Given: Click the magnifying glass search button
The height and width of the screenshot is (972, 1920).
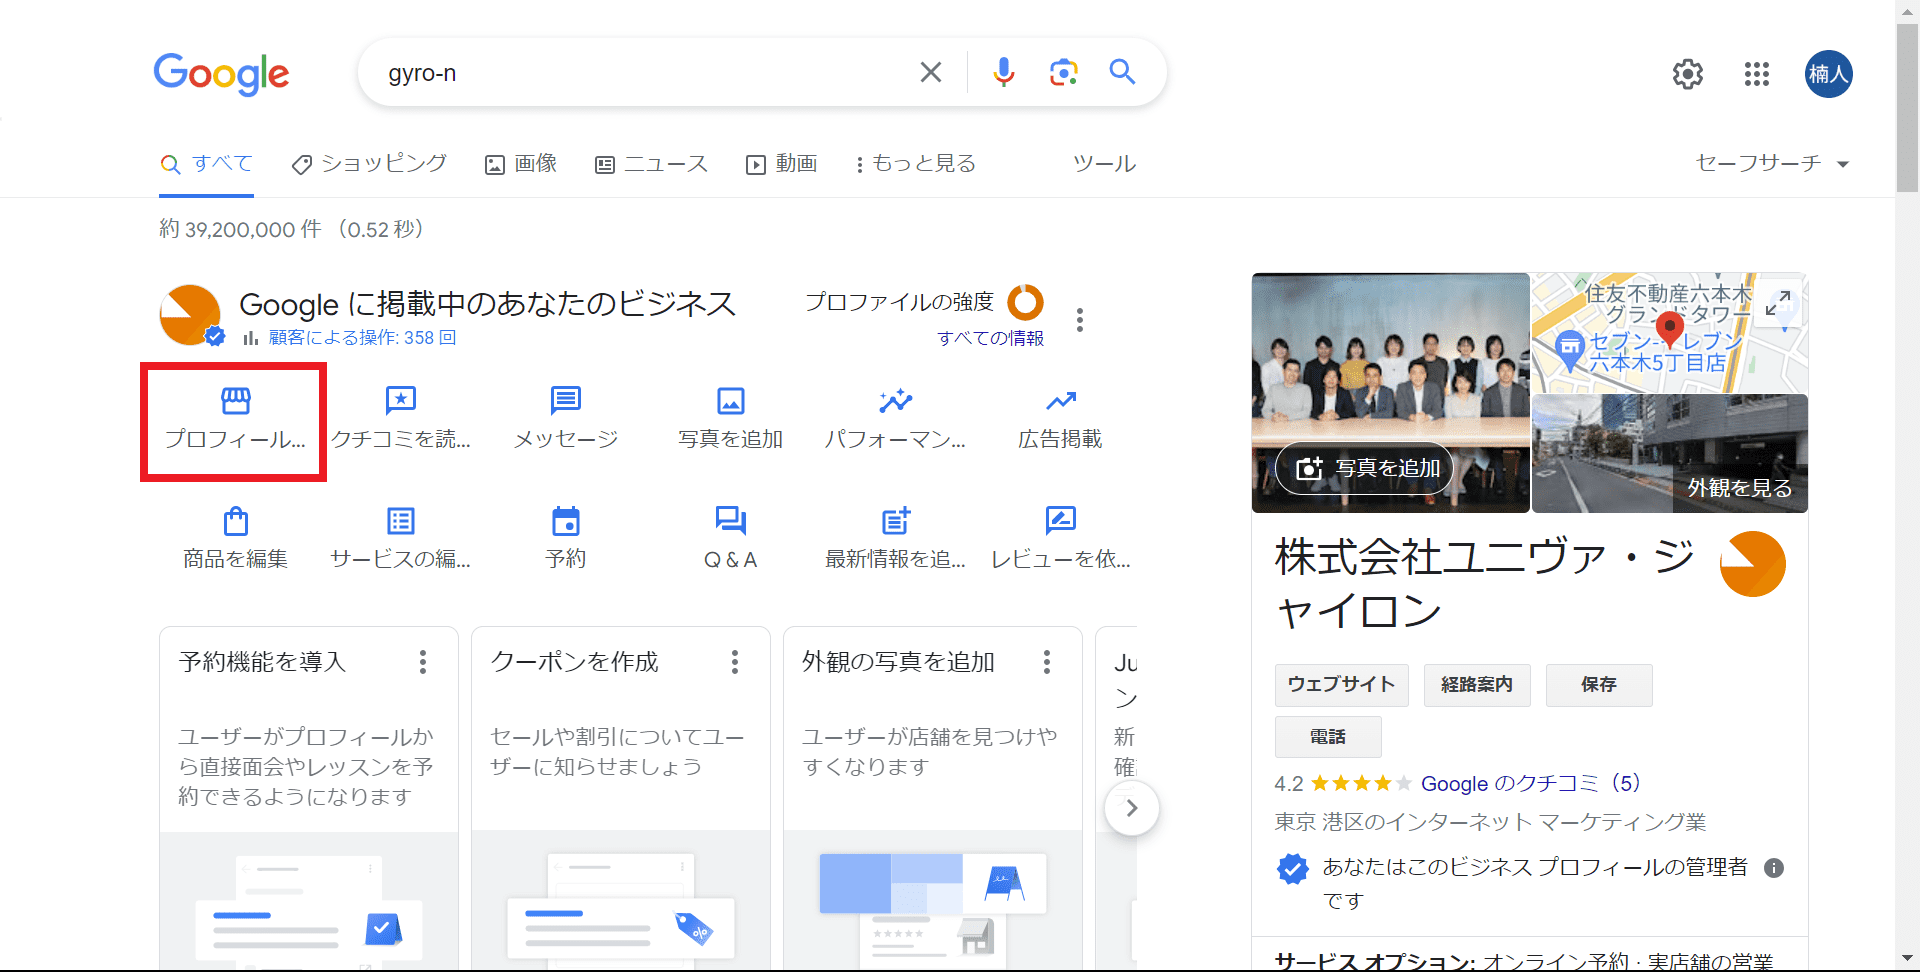Looking at the screenshot, I should tap(1122, 72).
